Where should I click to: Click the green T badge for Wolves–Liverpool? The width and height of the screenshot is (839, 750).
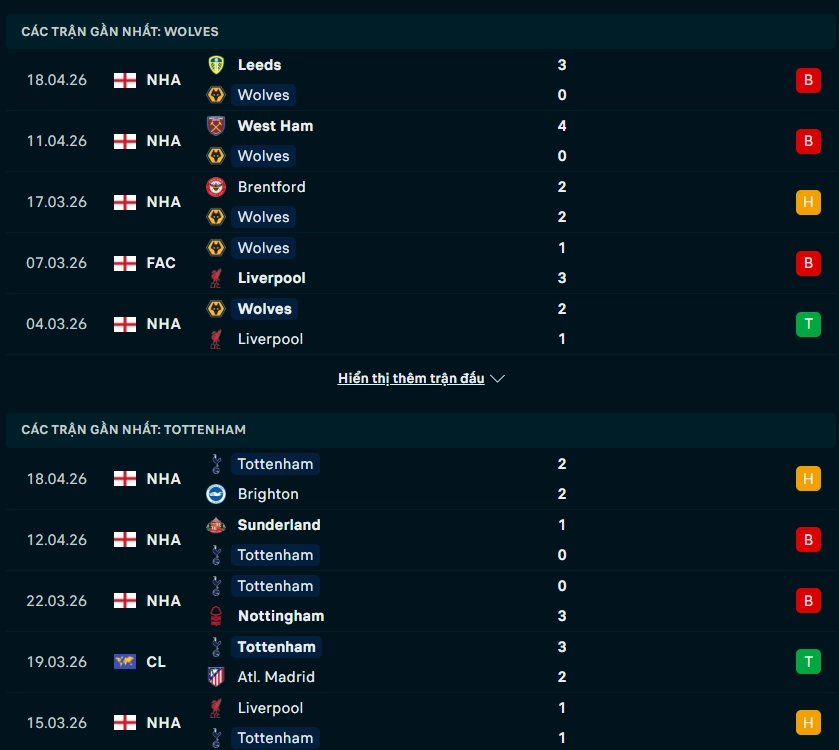(808, 324)
